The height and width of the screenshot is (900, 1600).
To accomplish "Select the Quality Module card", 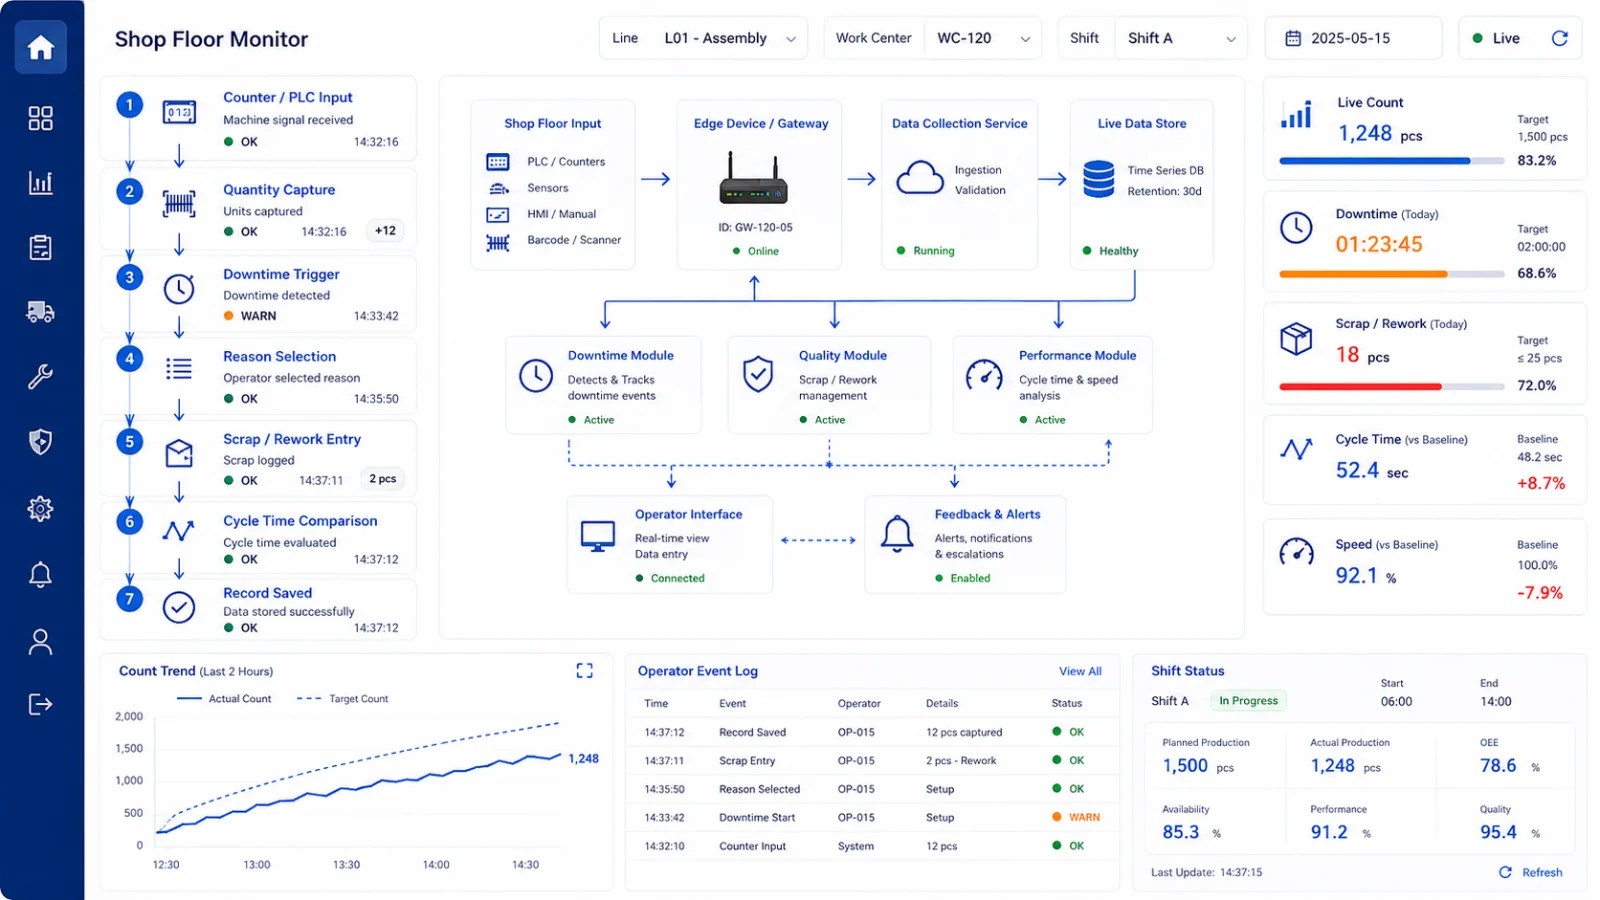I will pos(829,385).
